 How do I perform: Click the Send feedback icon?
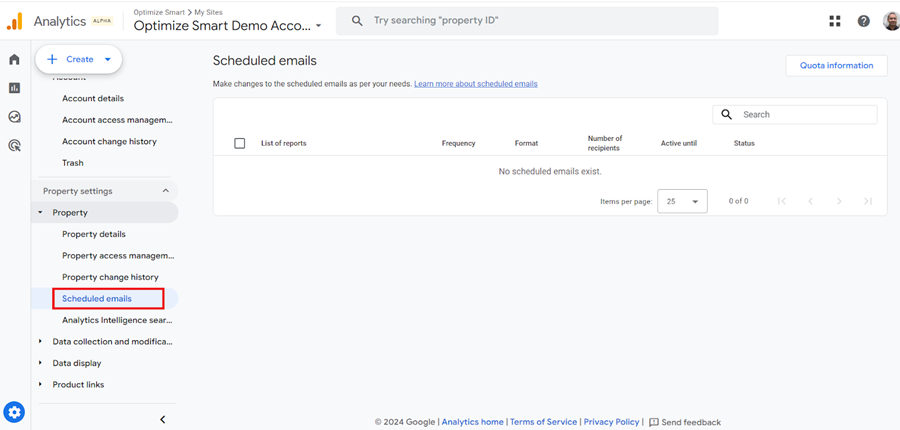[x=654, y=422]
